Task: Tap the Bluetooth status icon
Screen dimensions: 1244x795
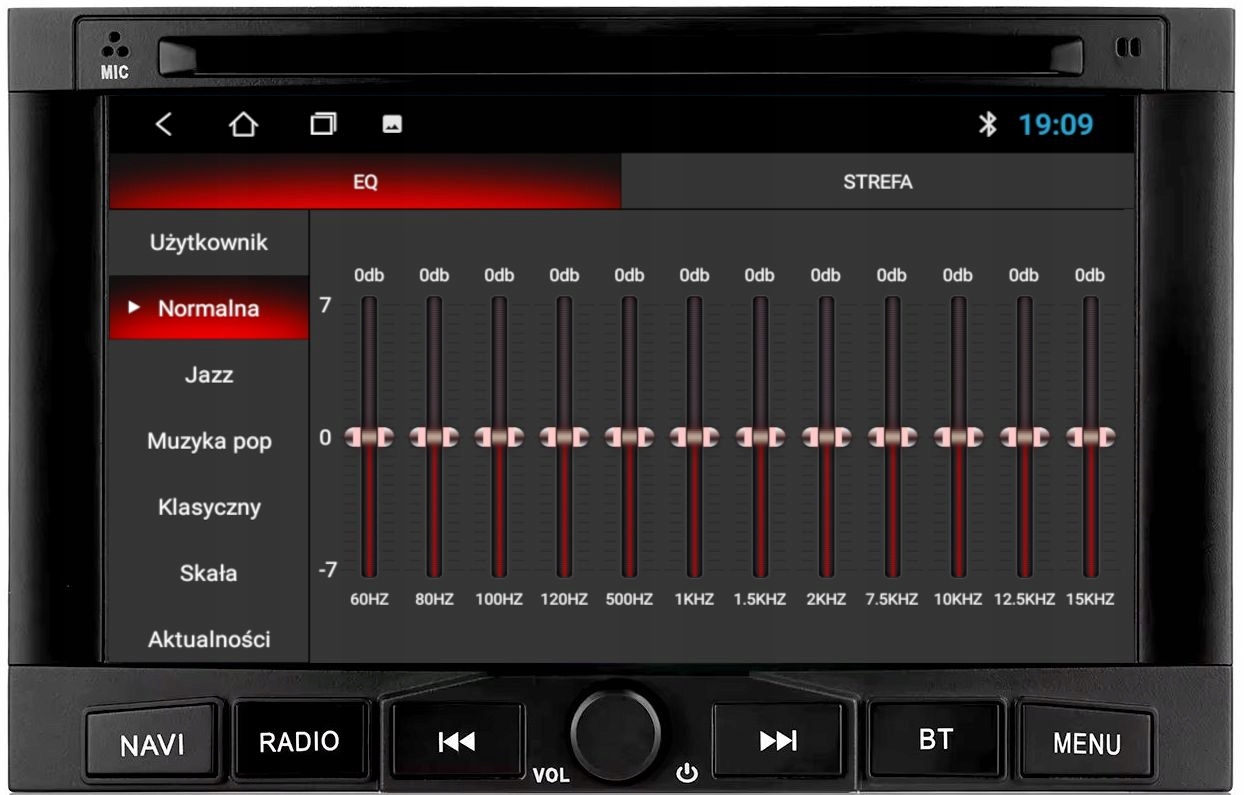Action: (987, 124)
